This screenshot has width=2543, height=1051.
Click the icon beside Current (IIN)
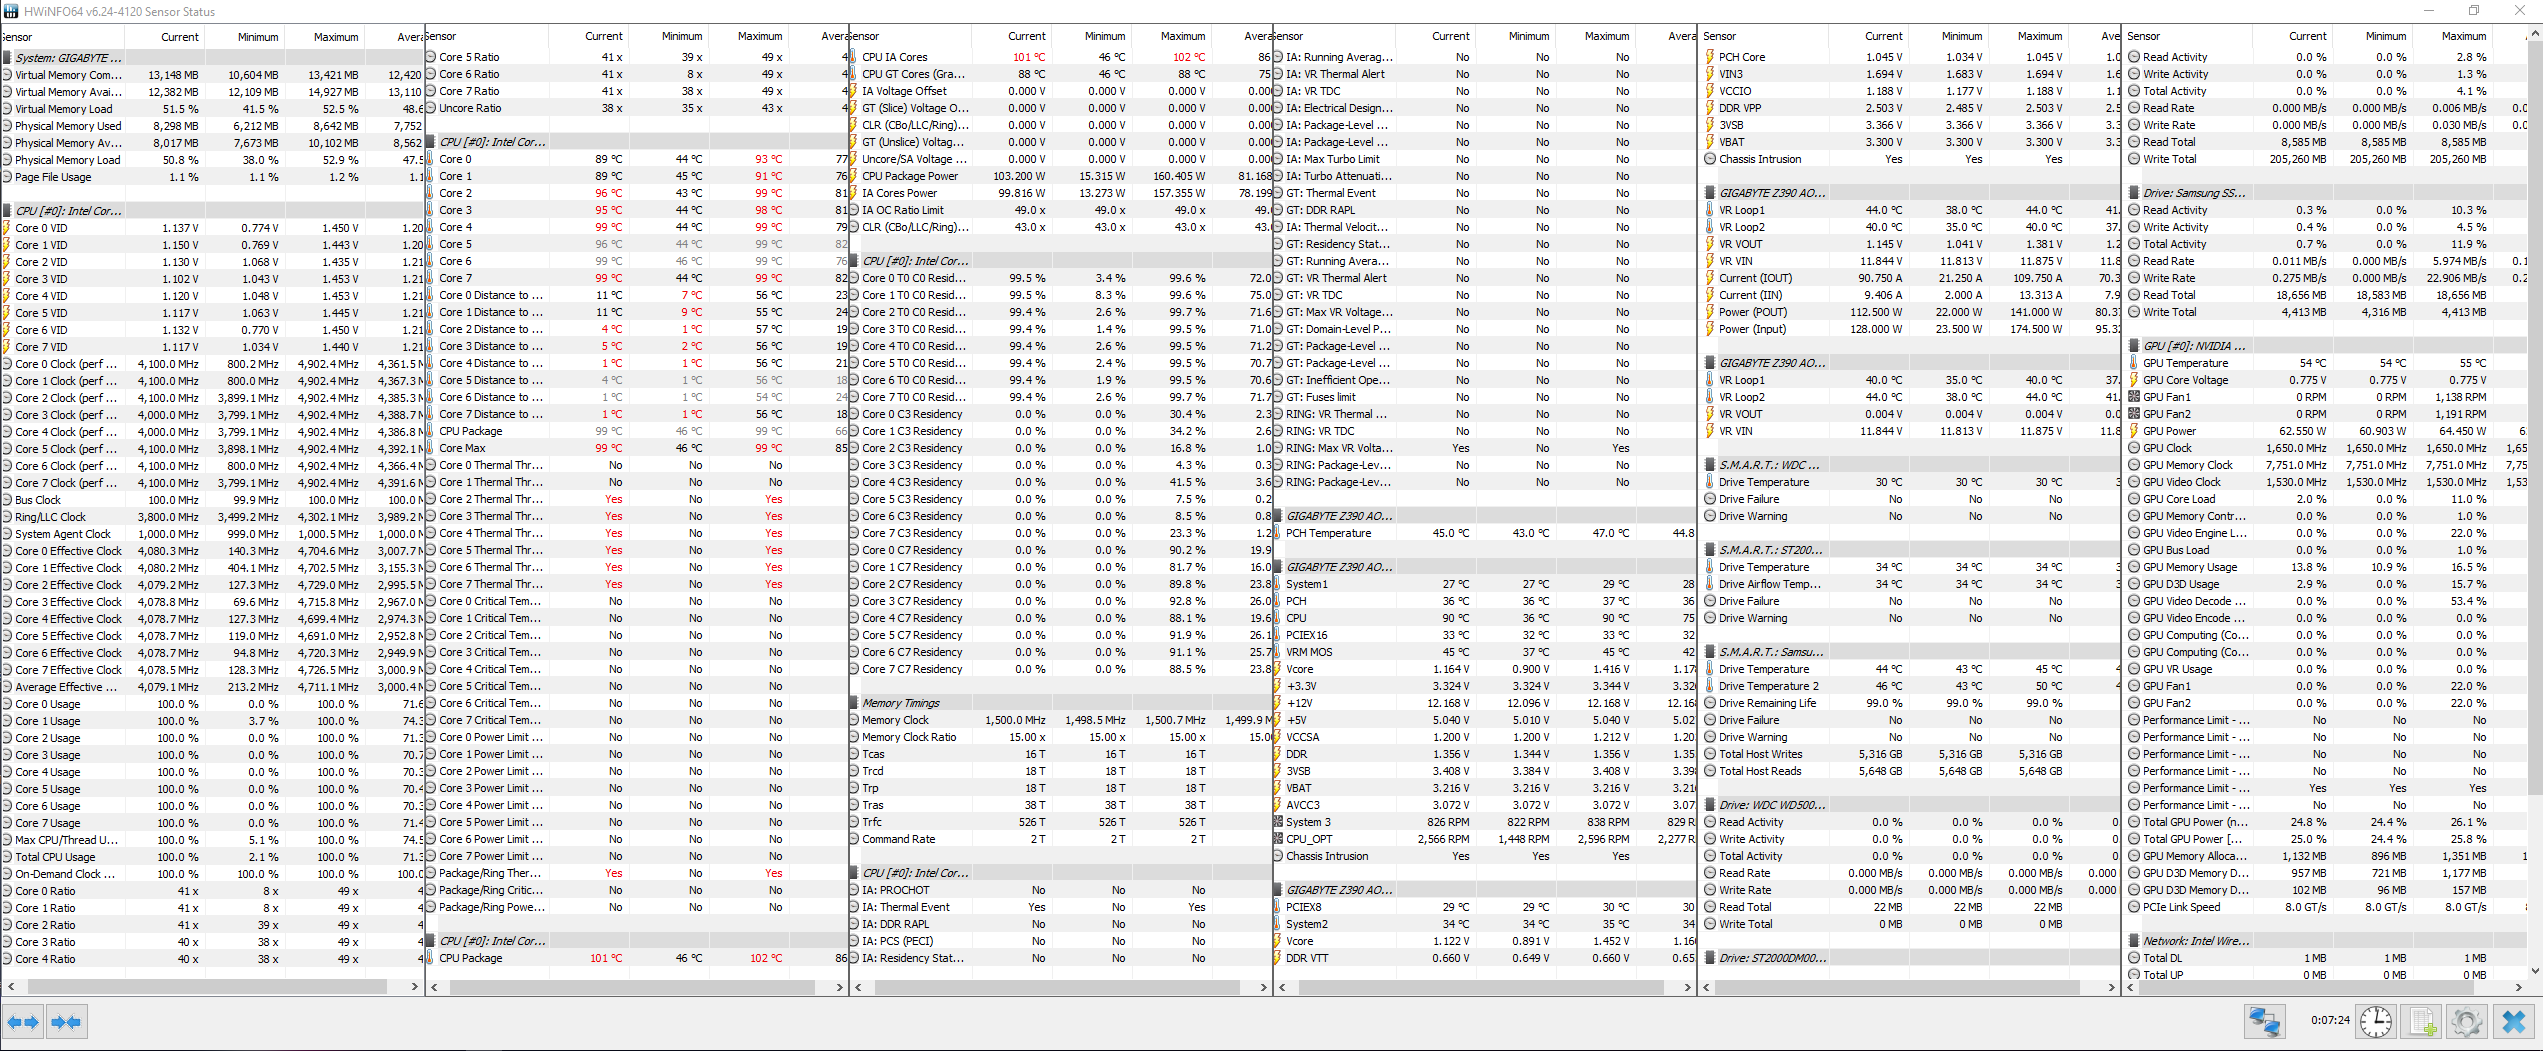[1710, 295]
